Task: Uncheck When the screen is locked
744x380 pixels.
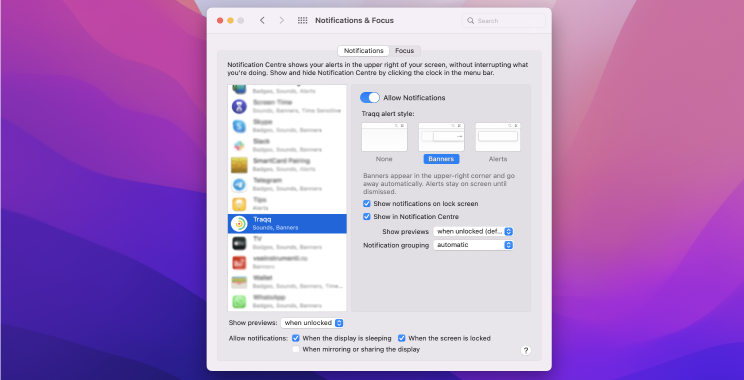Action: (x=401, y=338)
